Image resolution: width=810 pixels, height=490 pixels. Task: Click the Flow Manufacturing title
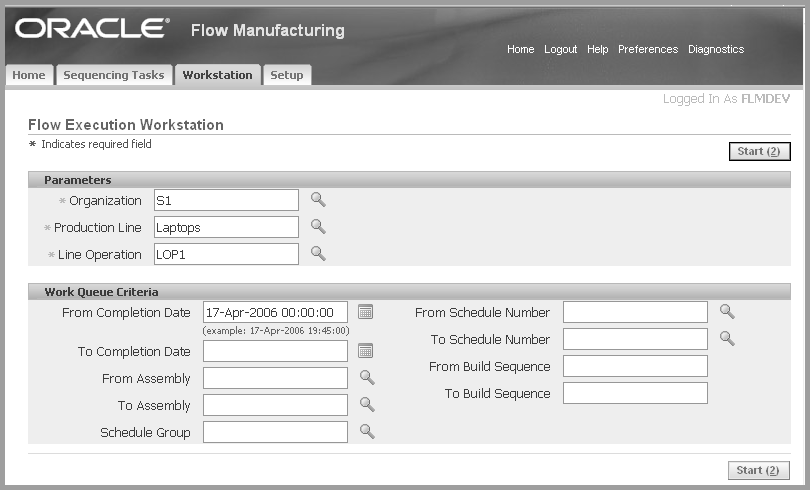click(x=268, y=30)
